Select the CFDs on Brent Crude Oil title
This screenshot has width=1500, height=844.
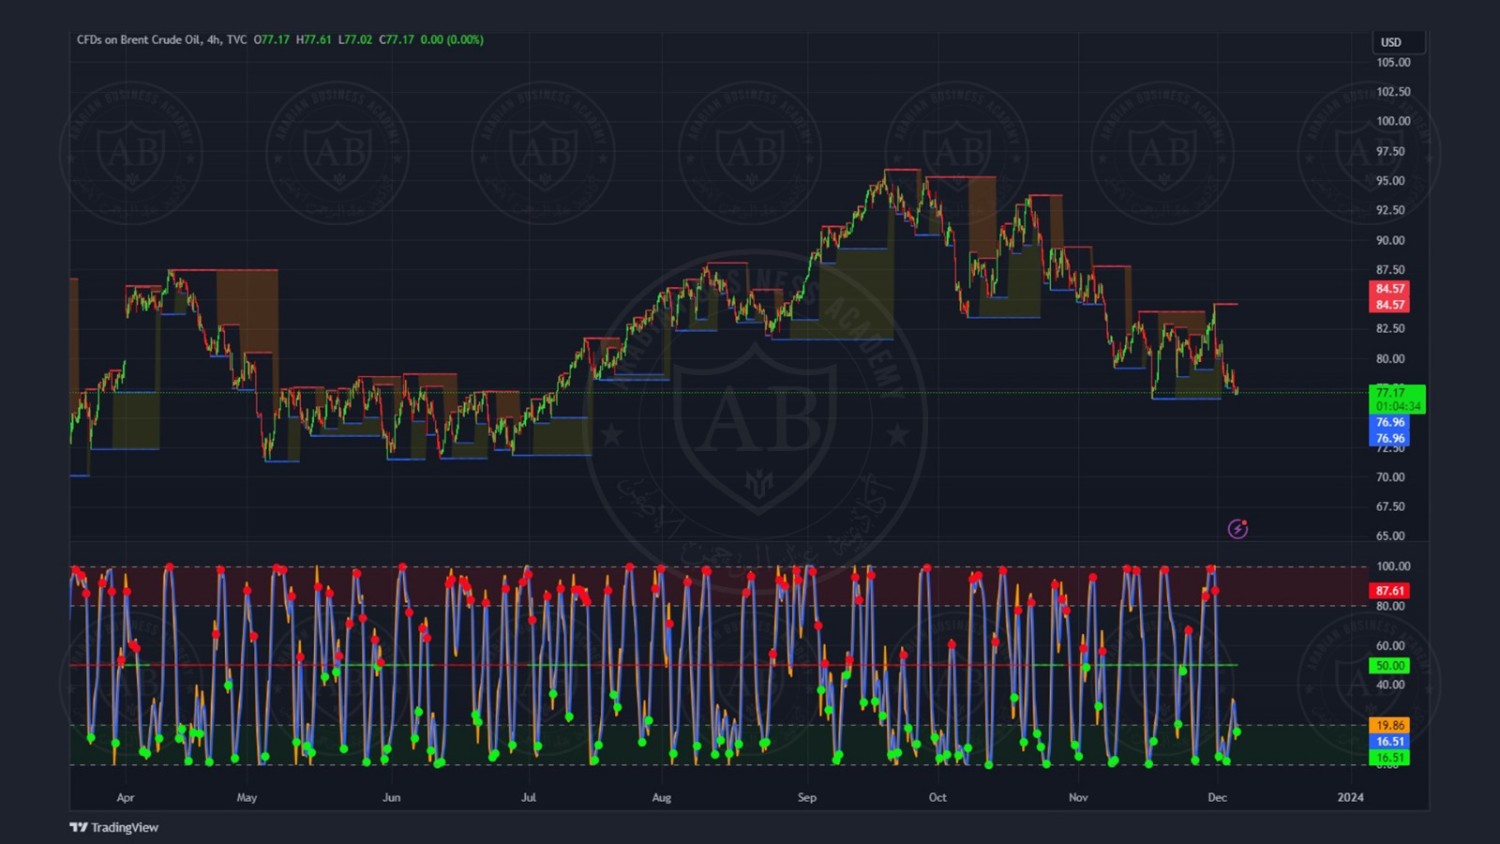pyautogui.click(x=139, y=40)
